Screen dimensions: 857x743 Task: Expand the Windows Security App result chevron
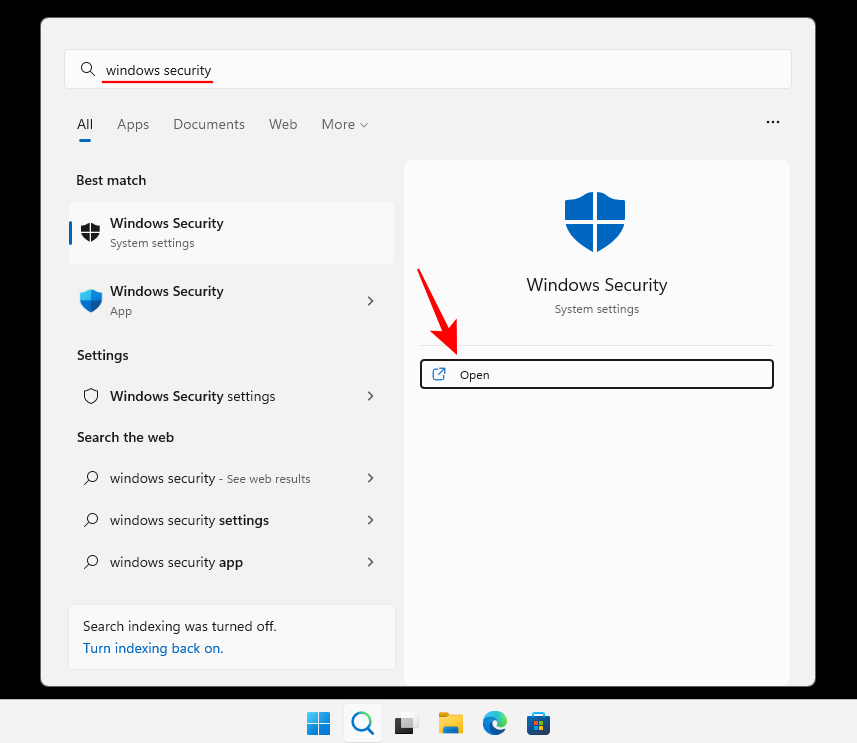point(370,300)
